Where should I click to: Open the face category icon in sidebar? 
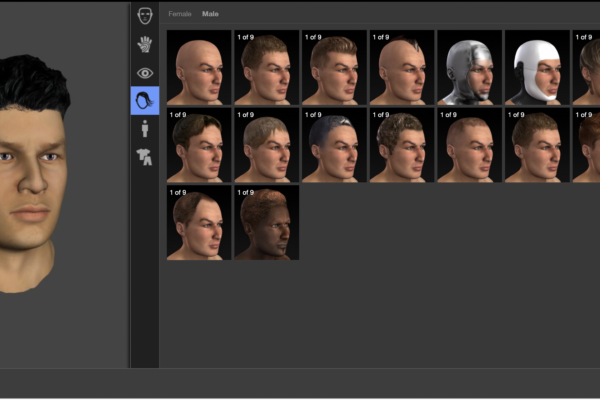(x=145, y=16)
